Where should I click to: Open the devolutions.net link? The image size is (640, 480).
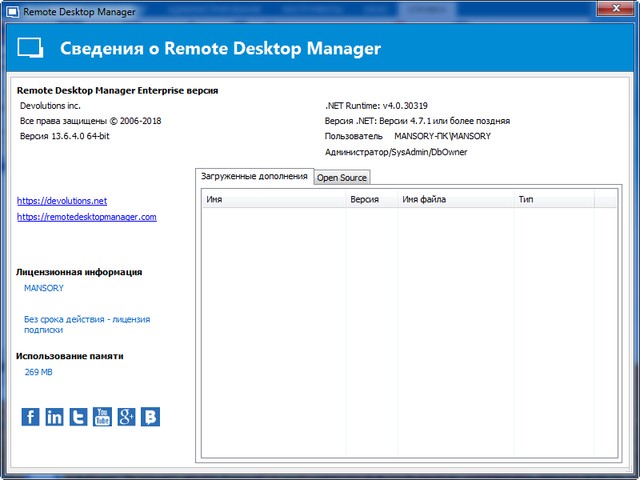pos(62,201)
